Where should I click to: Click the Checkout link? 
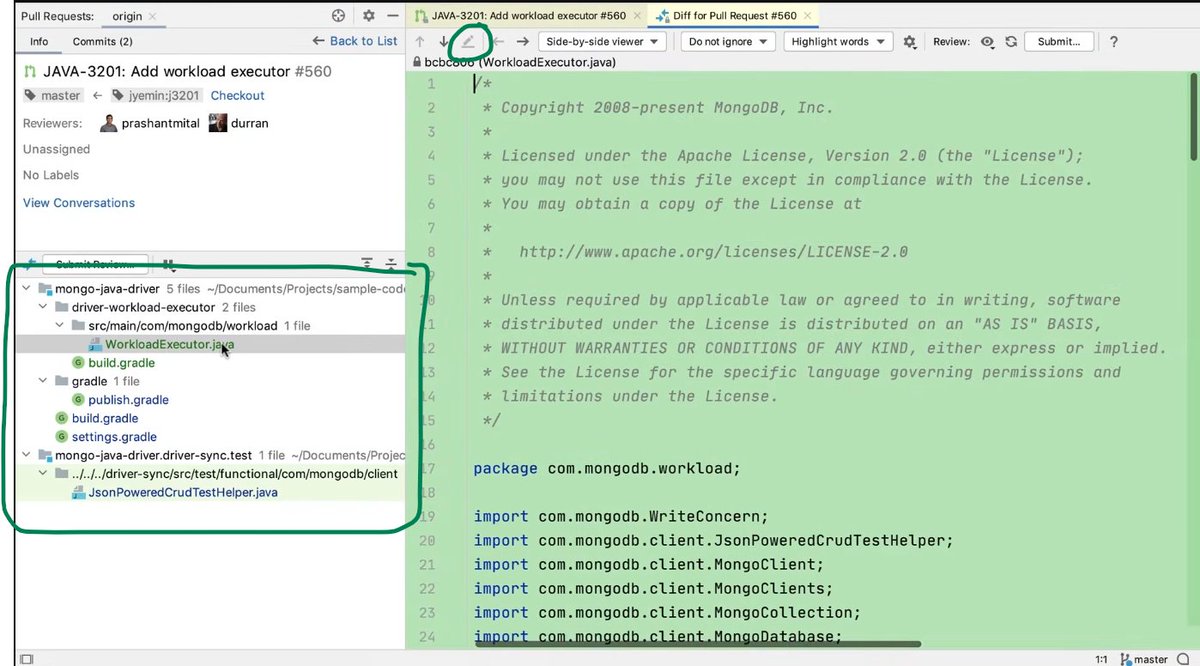(x=237, y=96)
